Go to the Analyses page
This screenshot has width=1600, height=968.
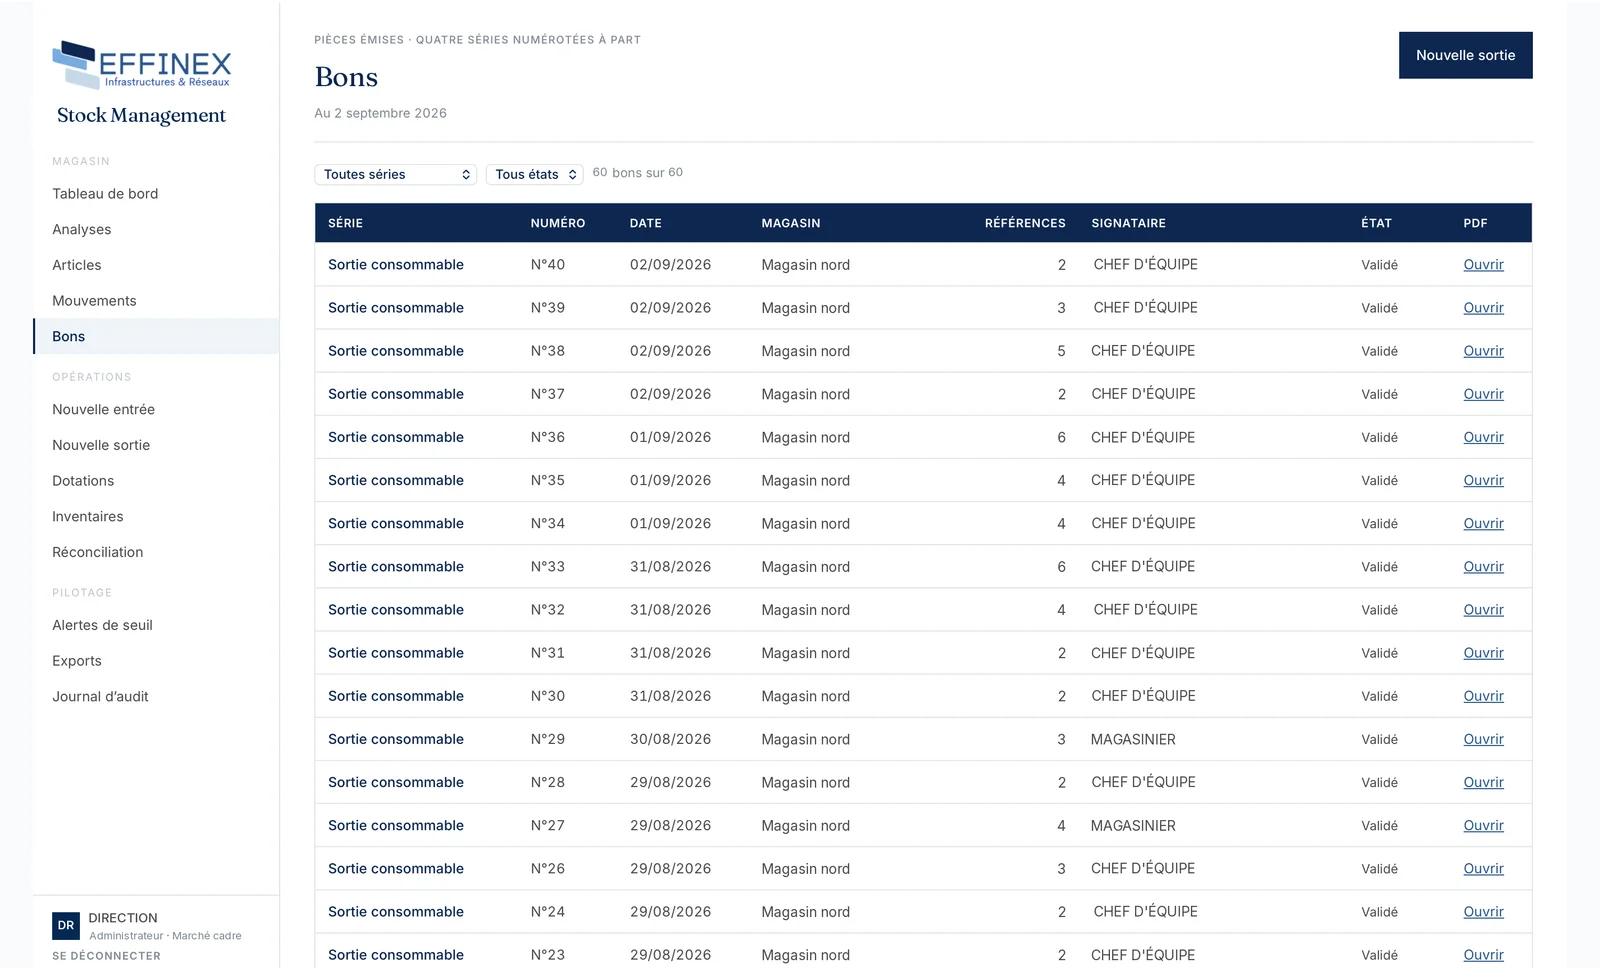pos(82,230)
